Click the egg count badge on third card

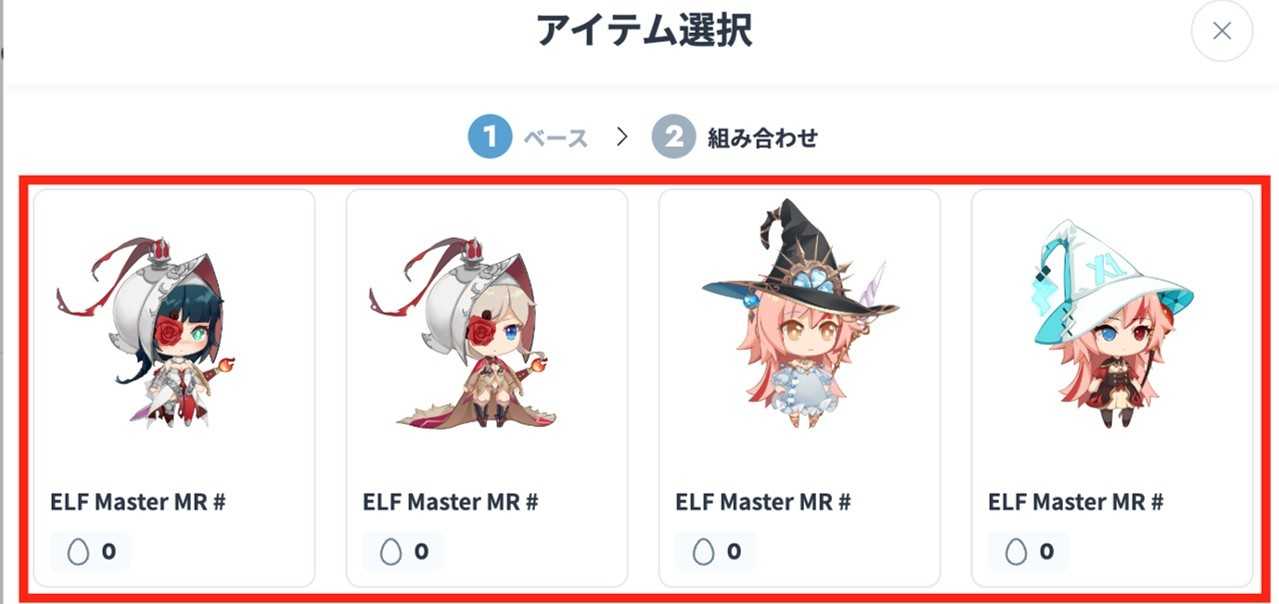click(716, 551)
